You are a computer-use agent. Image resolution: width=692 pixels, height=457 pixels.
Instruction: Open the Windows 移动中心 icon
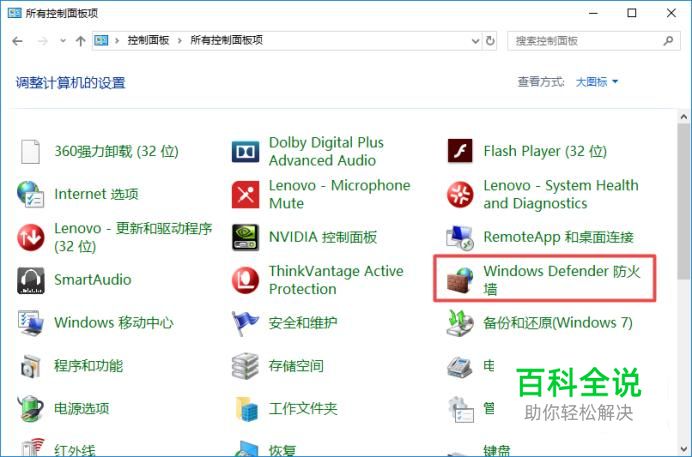pyautogui.click(x=30, y=323)
